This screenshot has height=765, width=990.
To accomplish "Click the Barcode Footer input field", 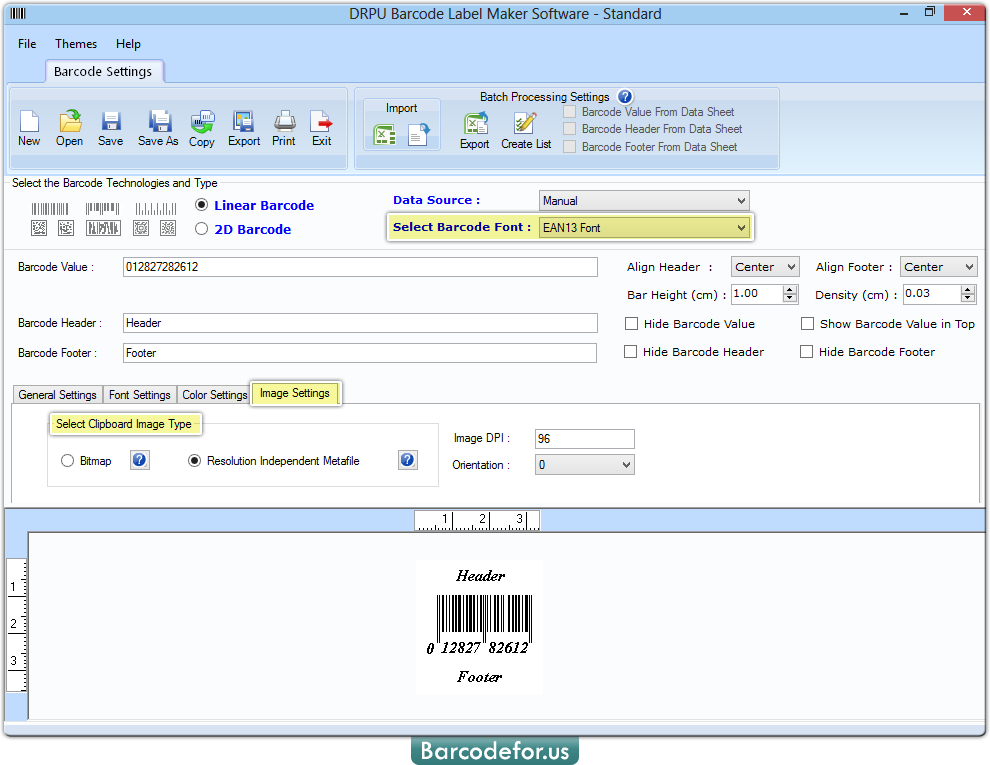I will click(x=360, y=353).
